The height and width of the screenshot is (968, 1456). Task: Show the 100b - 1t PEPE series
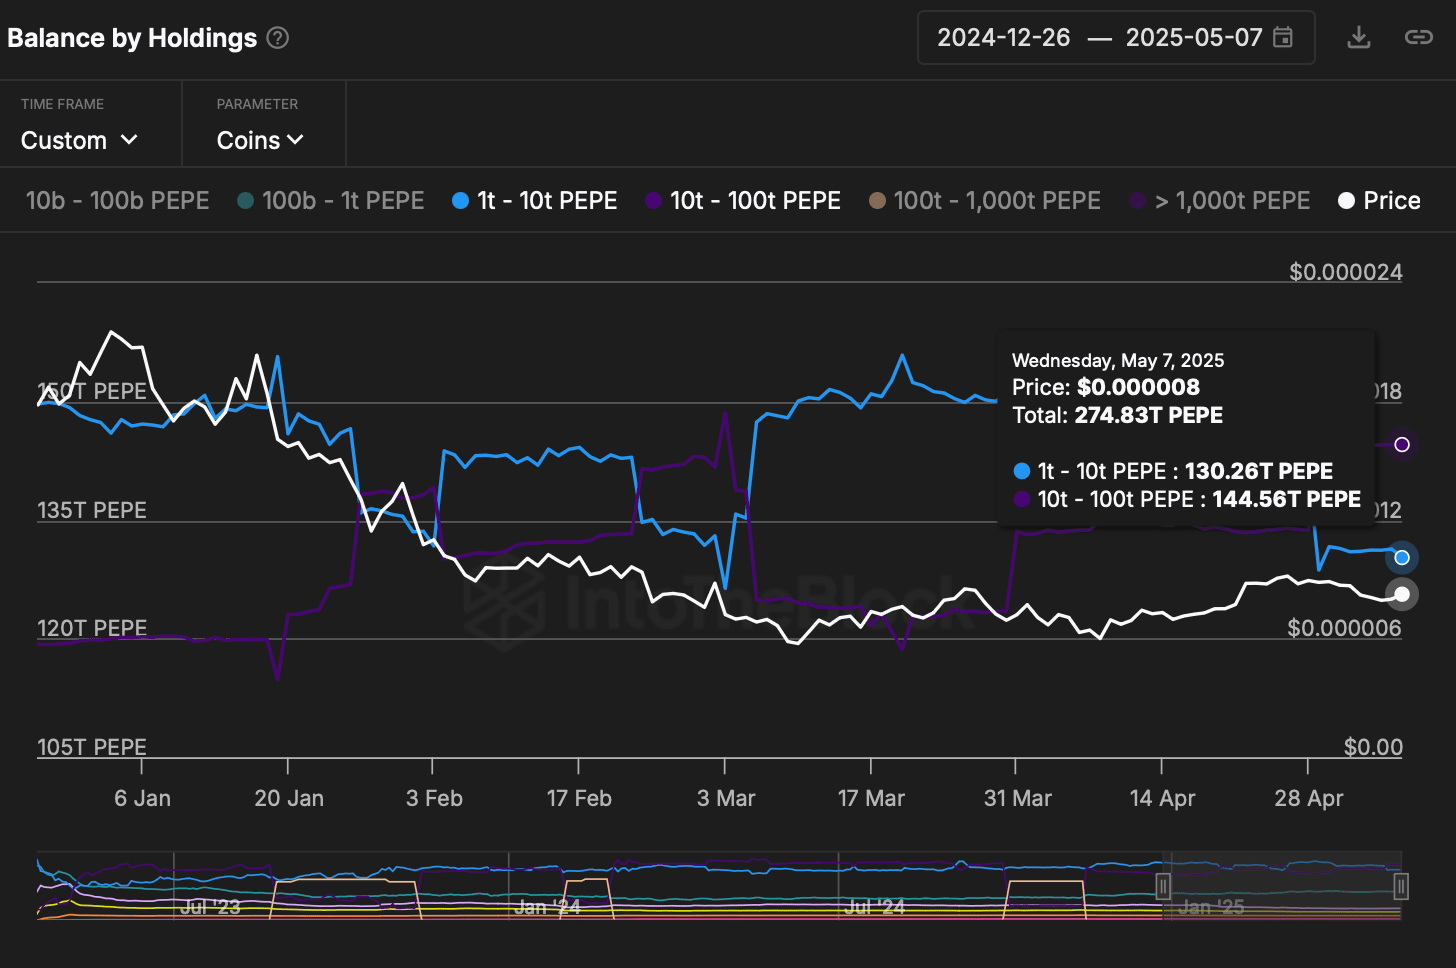click(342, 201)
